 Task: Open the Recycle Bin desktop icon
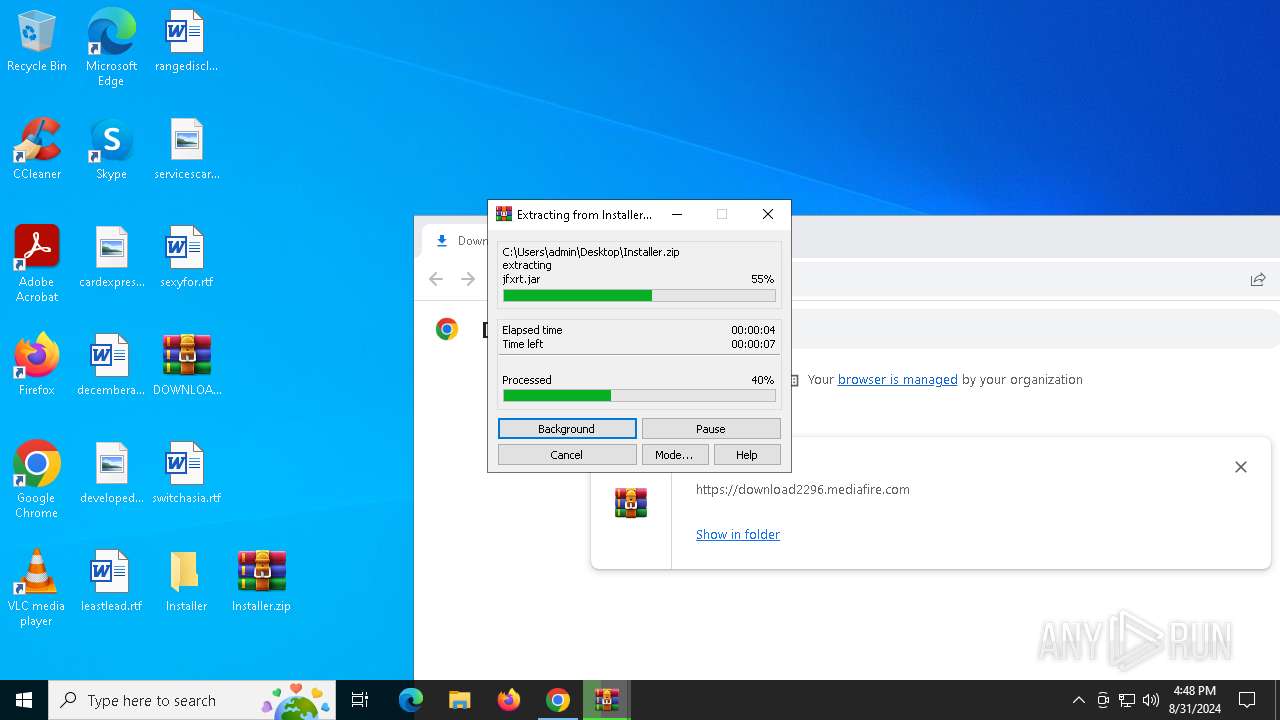pos(37,42)
